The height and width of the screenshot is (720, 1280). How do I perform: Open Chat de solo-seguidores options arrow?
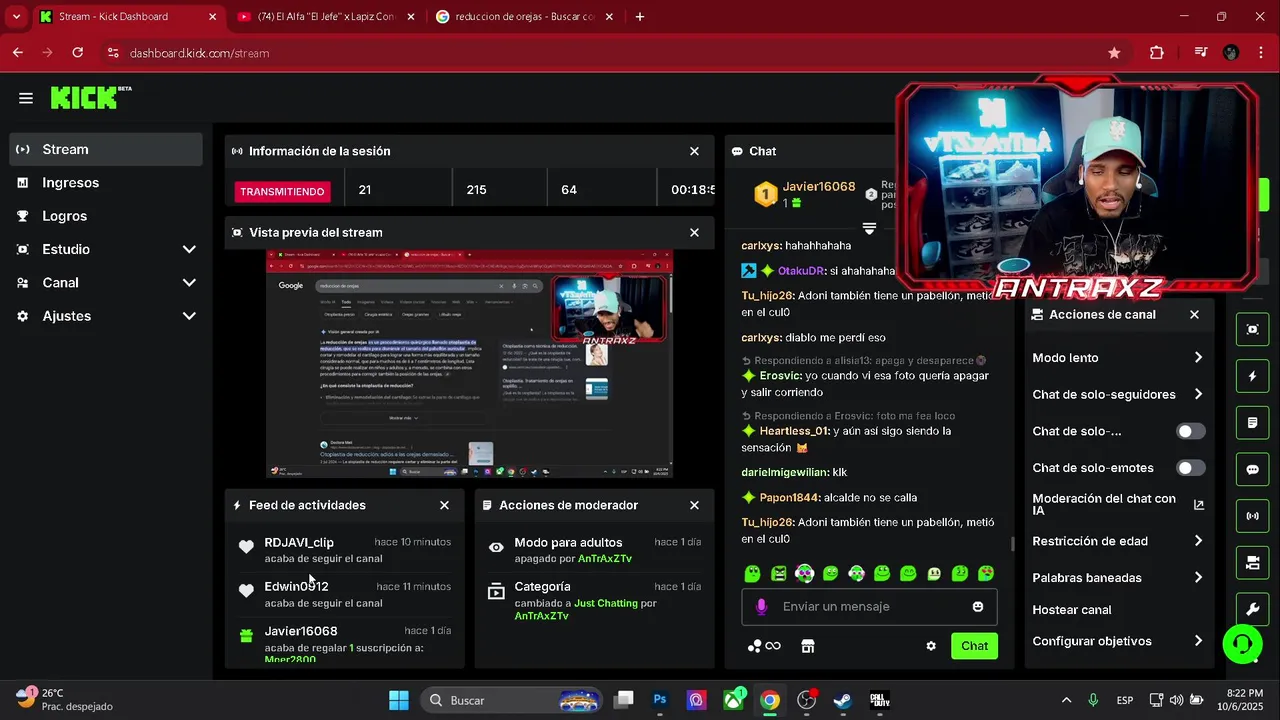coord(1198,394)
